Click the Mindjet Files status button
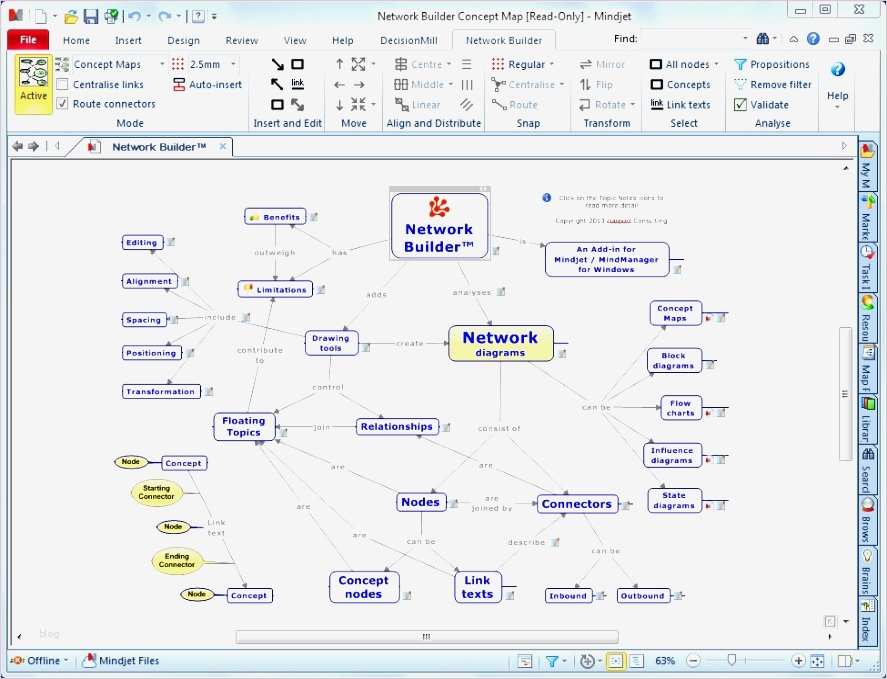The image size is (887, 679). pyautogui.click(x=121, y=660)
